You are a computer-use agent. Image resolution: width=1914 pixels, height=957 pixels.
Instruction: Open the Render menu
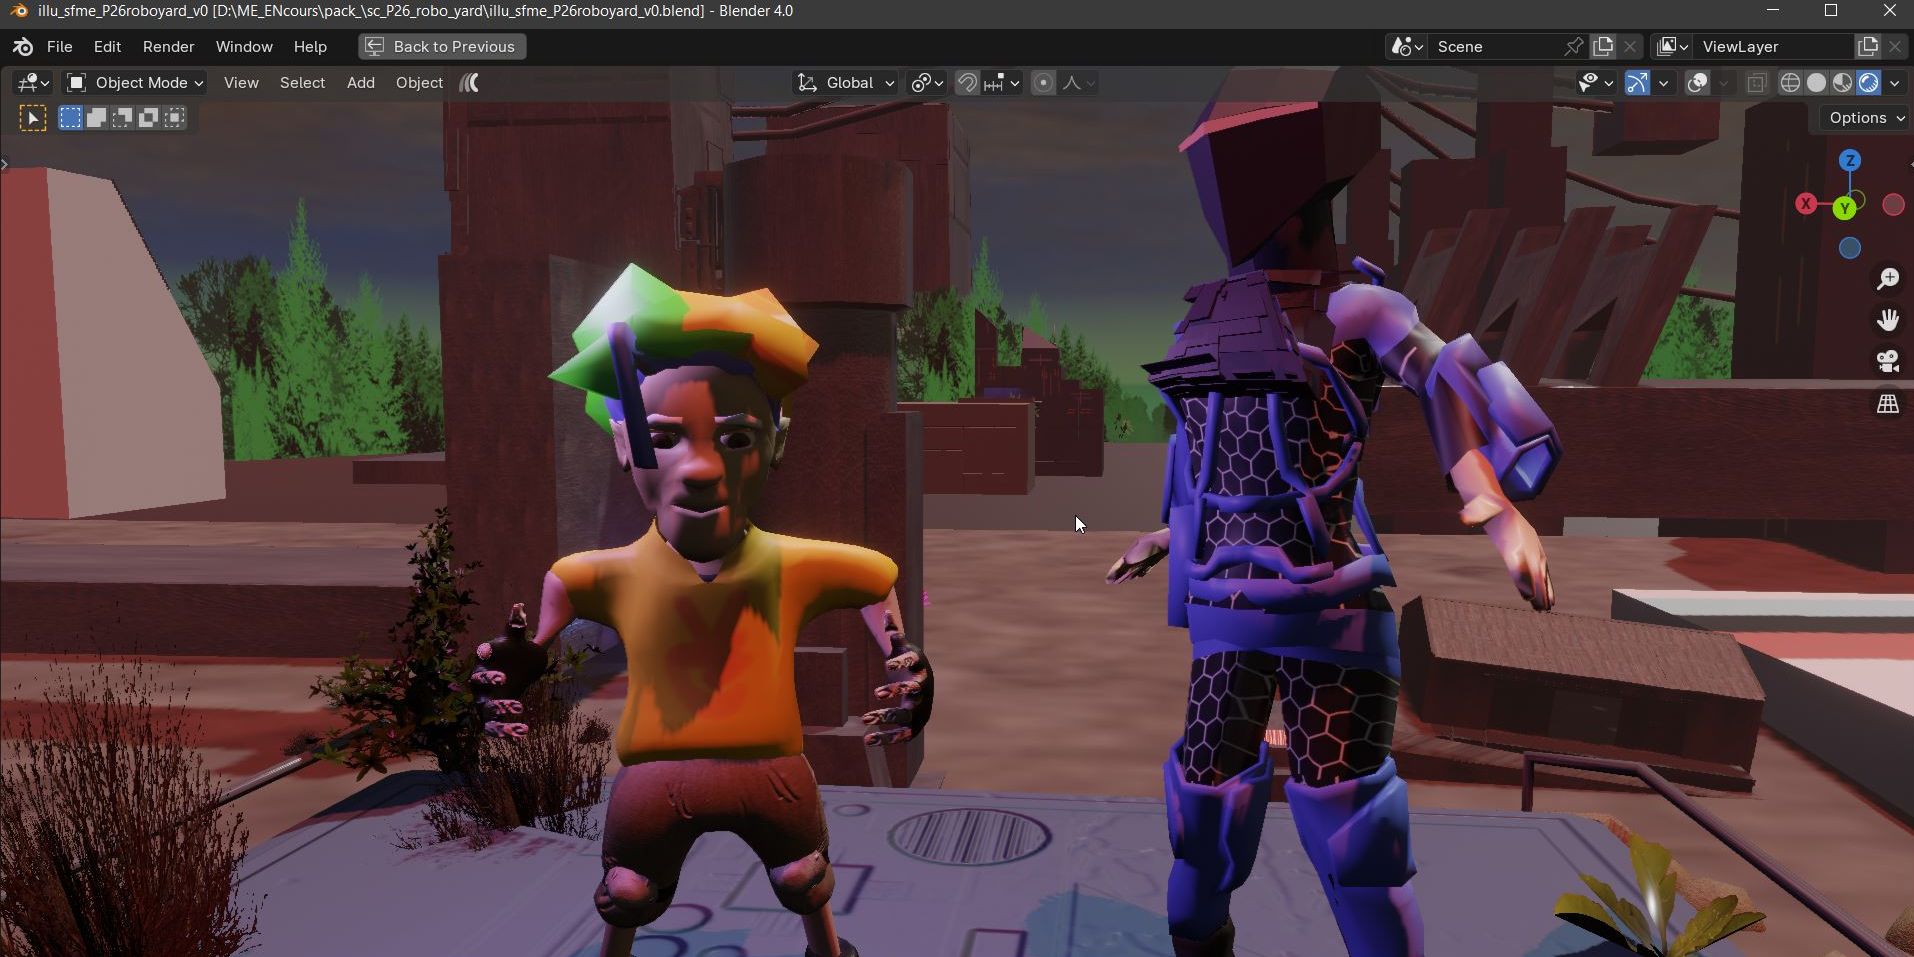pos(168,47)
